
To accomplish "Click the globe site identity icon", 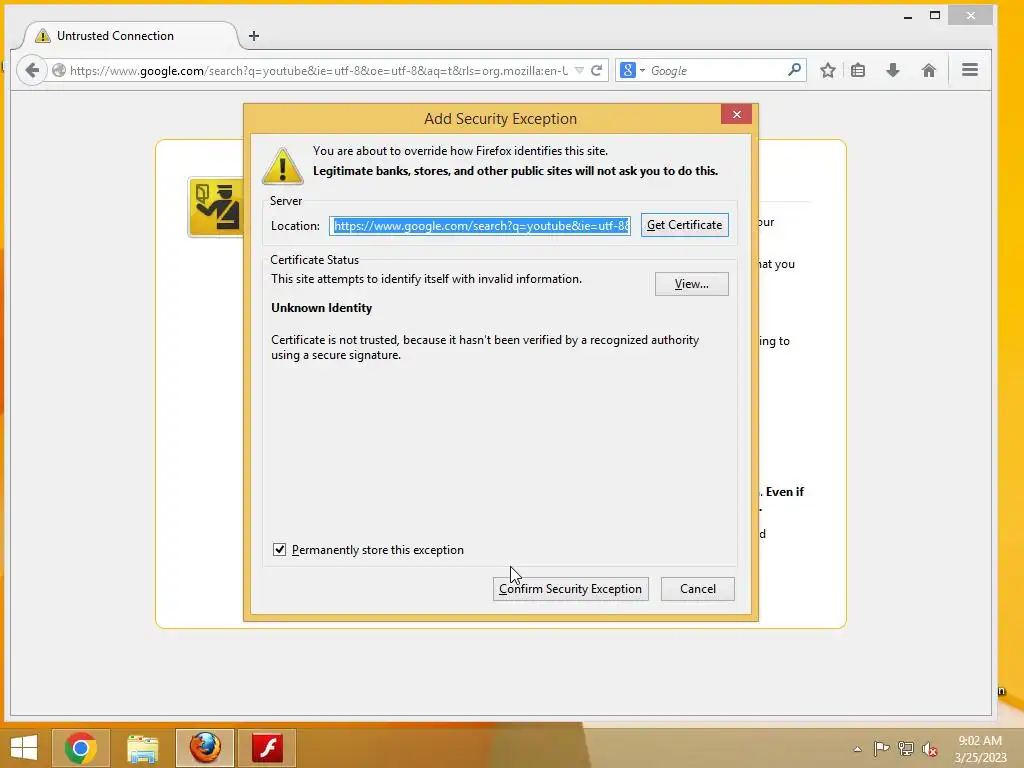I will pos(59,71).
